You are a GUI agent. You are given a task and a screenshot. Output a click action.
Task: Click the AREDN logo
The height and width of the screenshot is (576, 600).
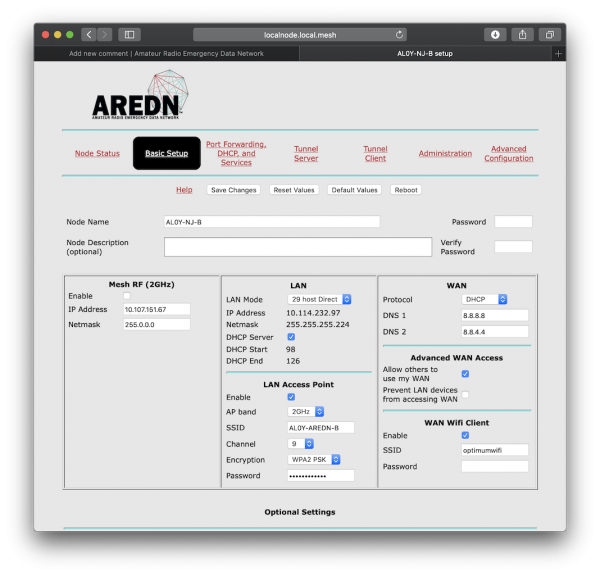140,95
